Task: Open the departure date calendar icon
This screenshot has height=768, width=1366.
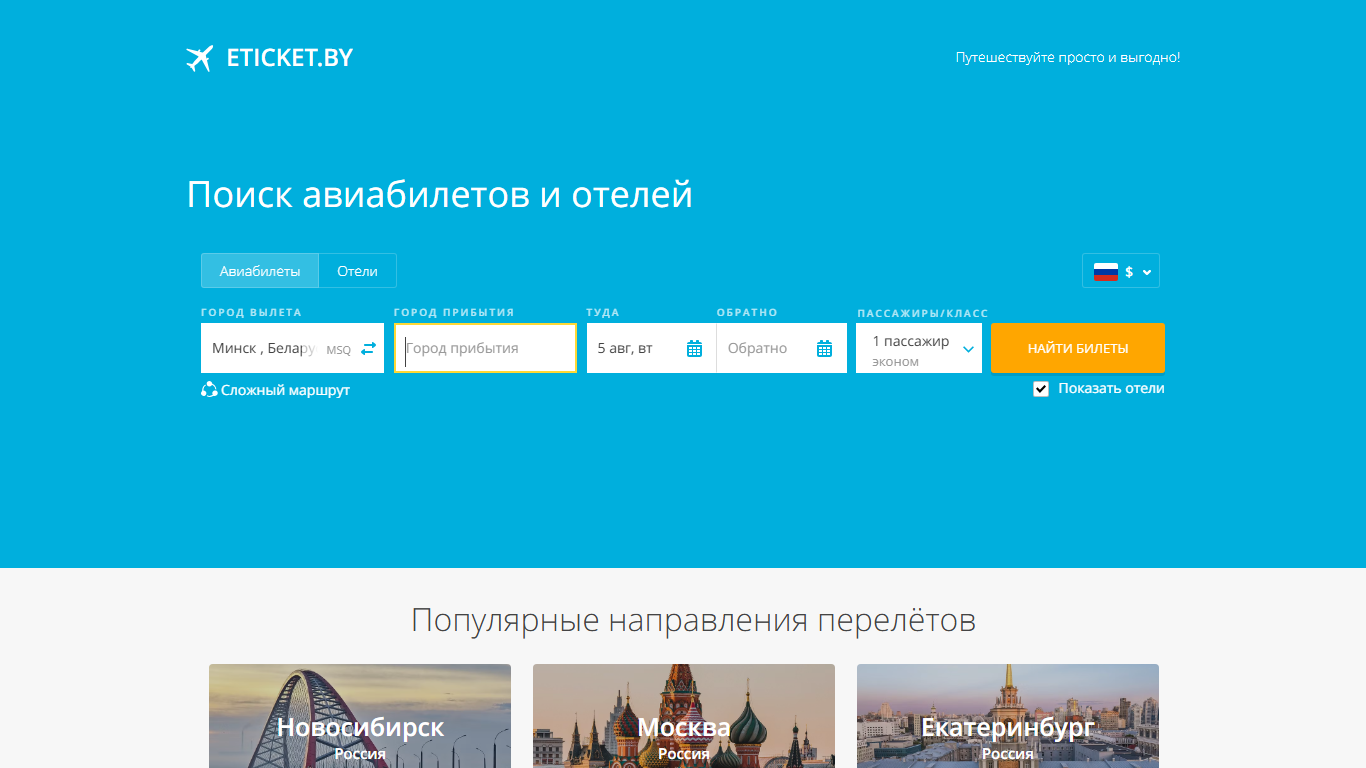Action: point(695,349)
